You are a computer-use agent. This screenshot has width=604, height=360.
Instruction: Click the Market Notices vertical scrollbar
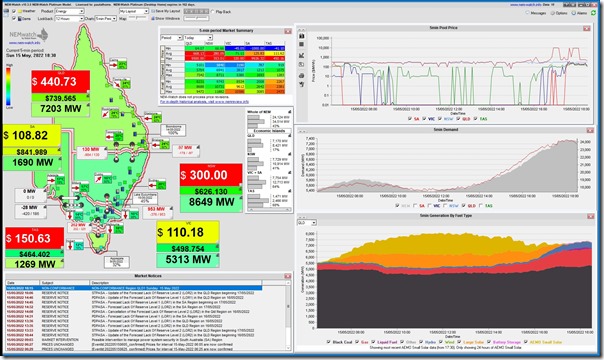point(288,316)
